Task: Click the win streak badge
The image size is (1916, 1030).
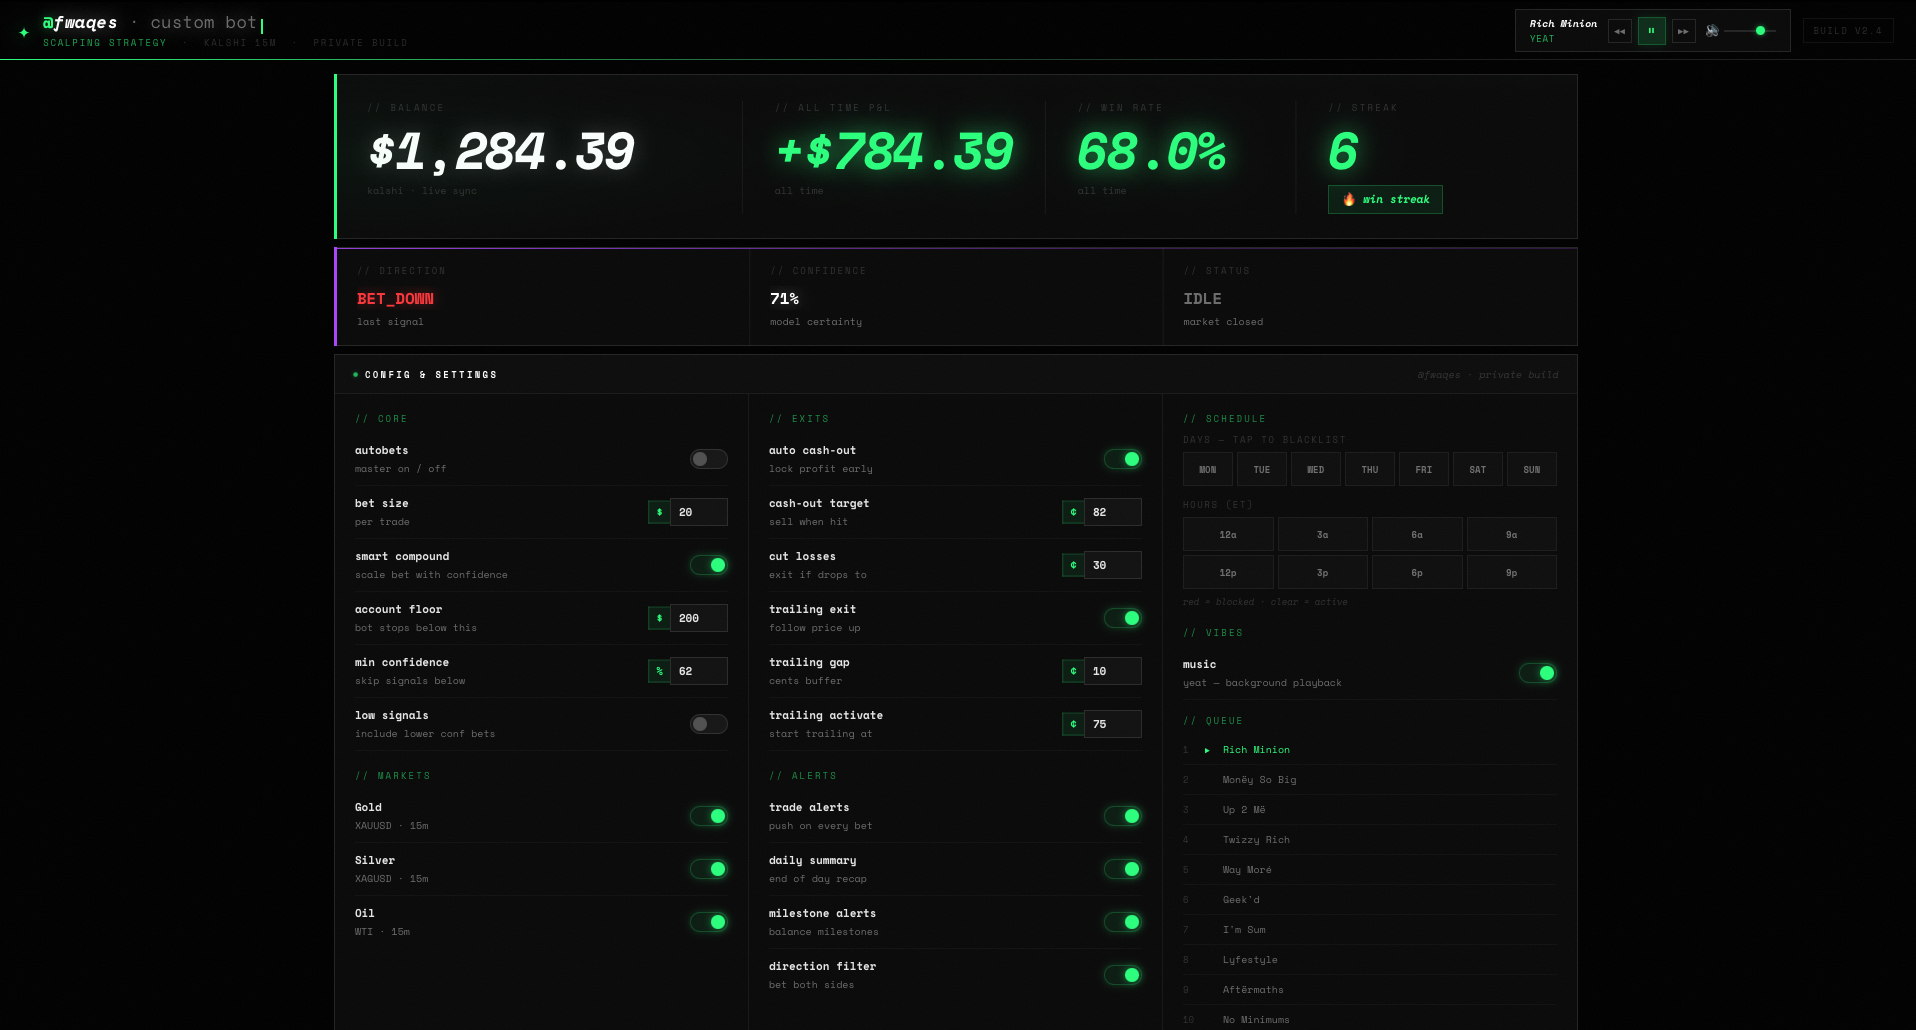Action: point(1385,199)
